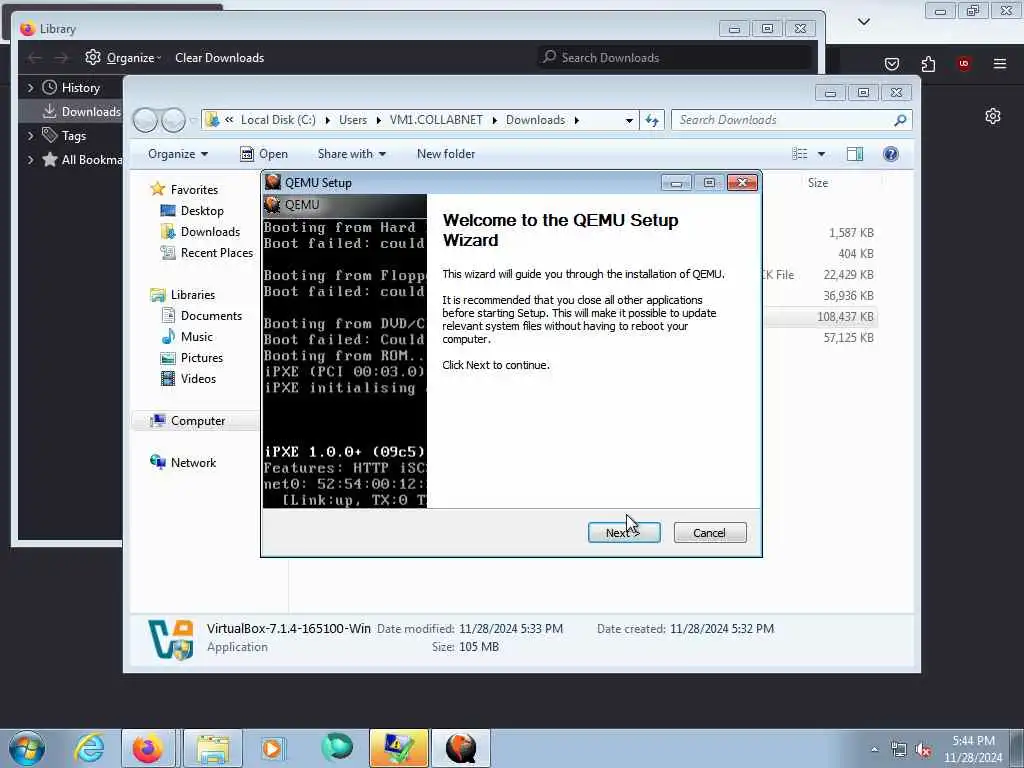1024x768 pixels.
Task: Select the History entry in Library sidebar
Action: [x=71, y=88]
